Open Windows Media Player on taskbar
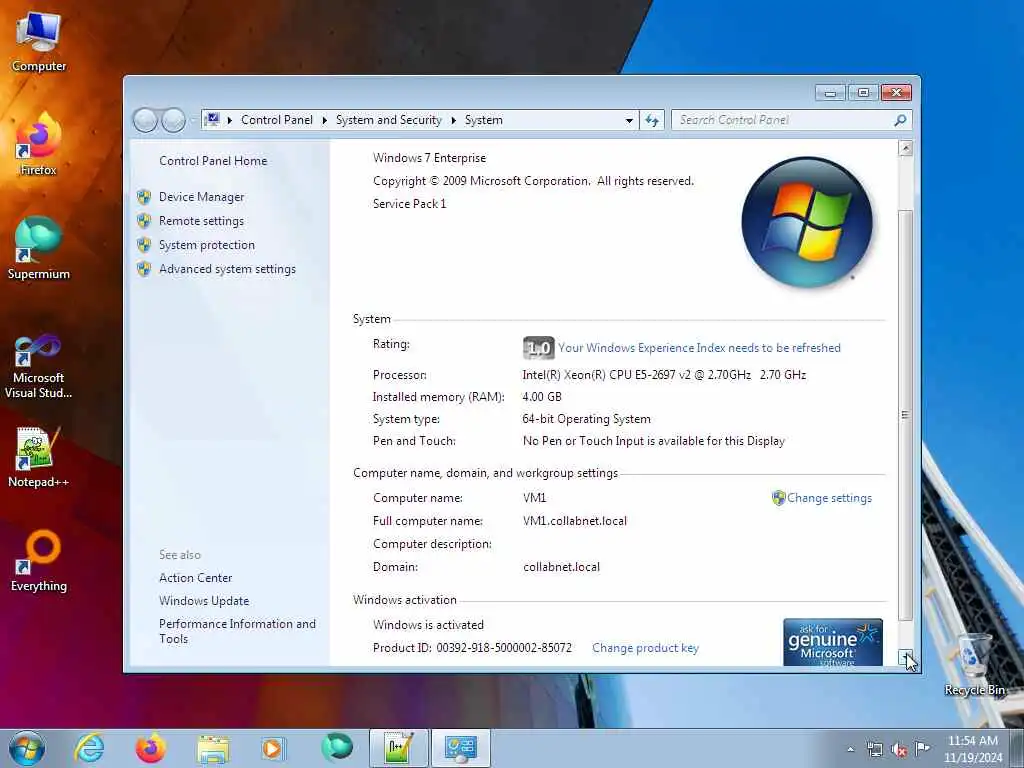This screenshot has height=768, width=1024. (273, 748)
